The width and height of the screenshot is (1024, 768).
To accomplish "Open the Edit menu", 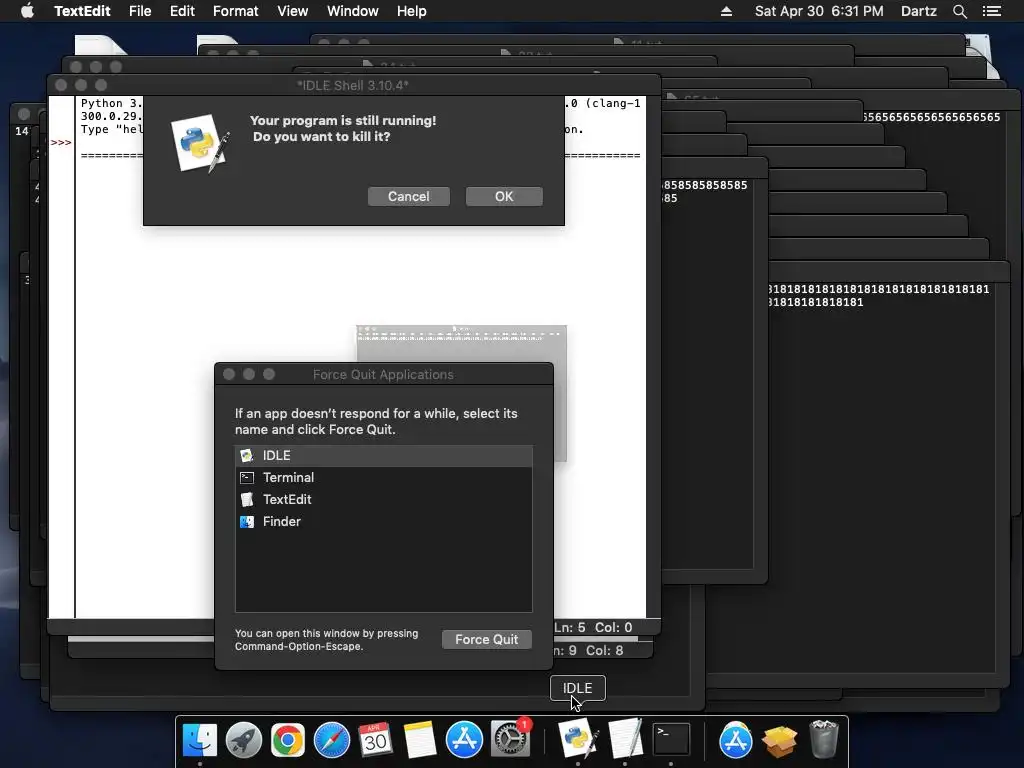I will coord(182,11).
